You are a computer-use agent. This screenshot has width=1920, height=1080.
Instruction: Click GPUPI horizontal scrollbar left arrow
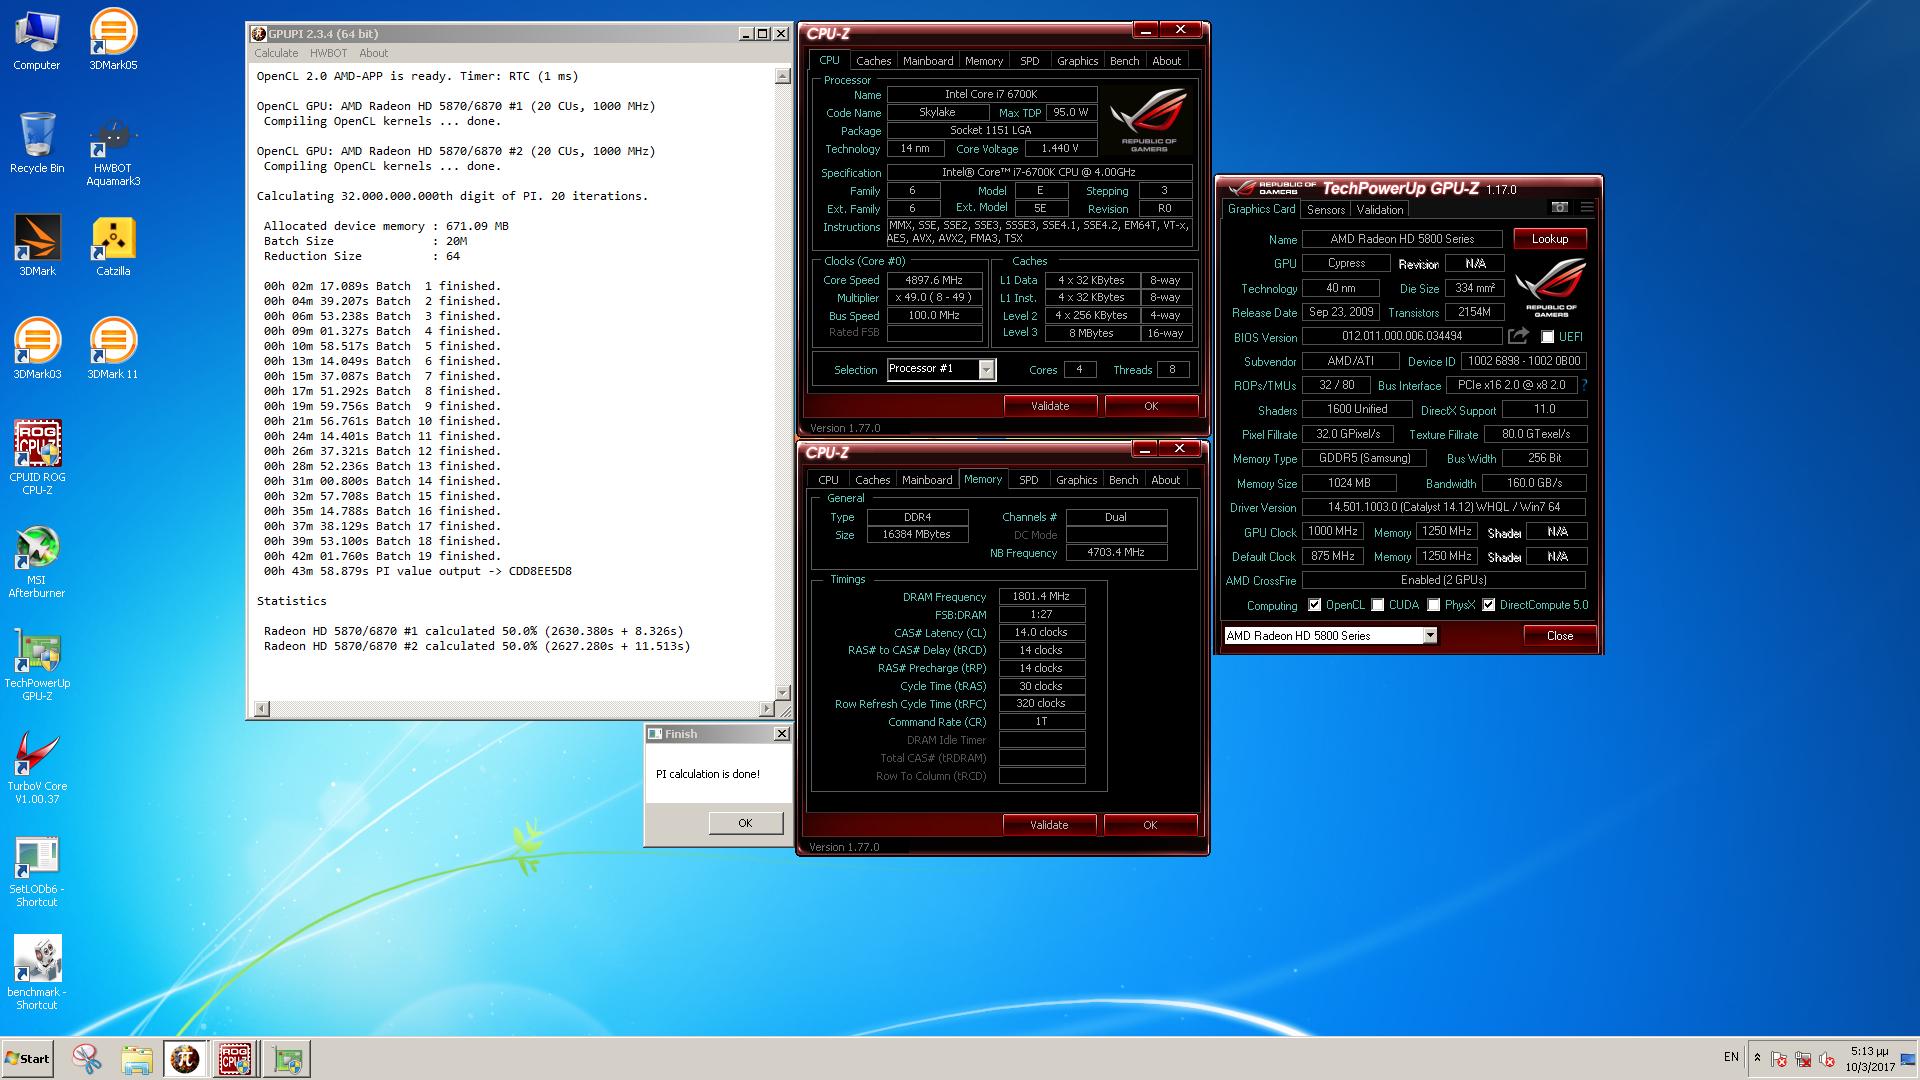(262, 709)
